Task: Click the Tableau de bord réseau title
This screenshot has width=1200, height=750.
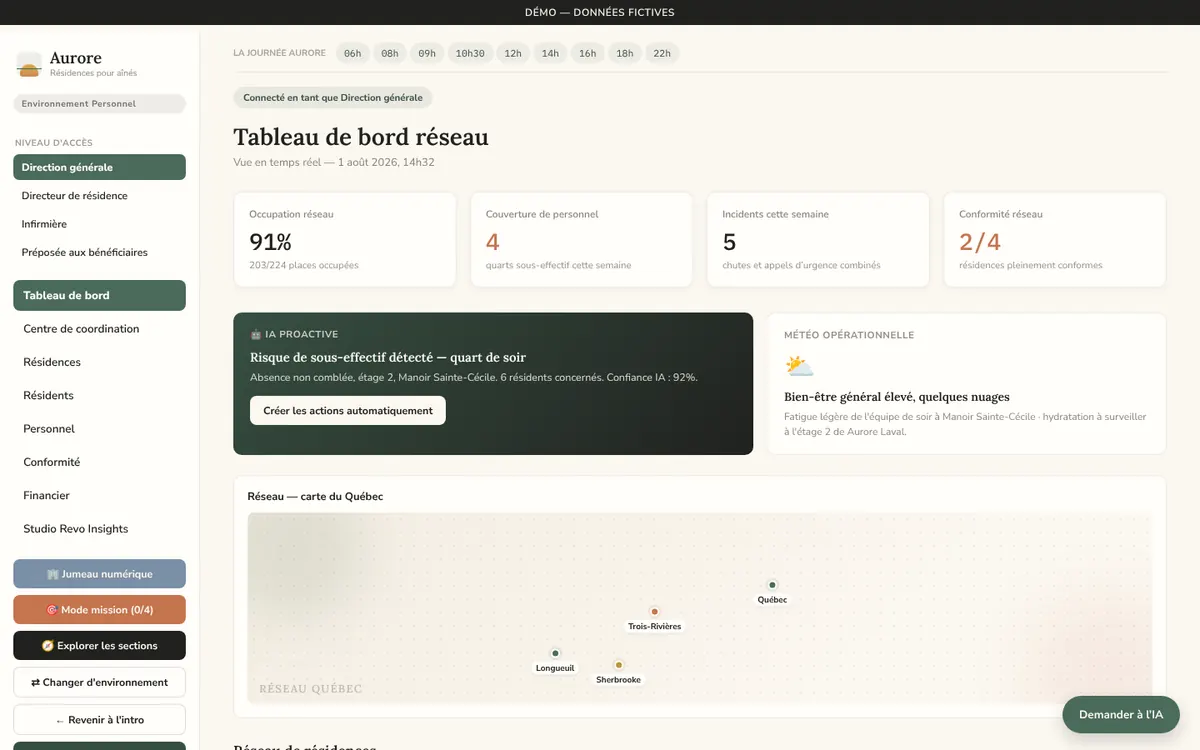Action: point(361,138)
